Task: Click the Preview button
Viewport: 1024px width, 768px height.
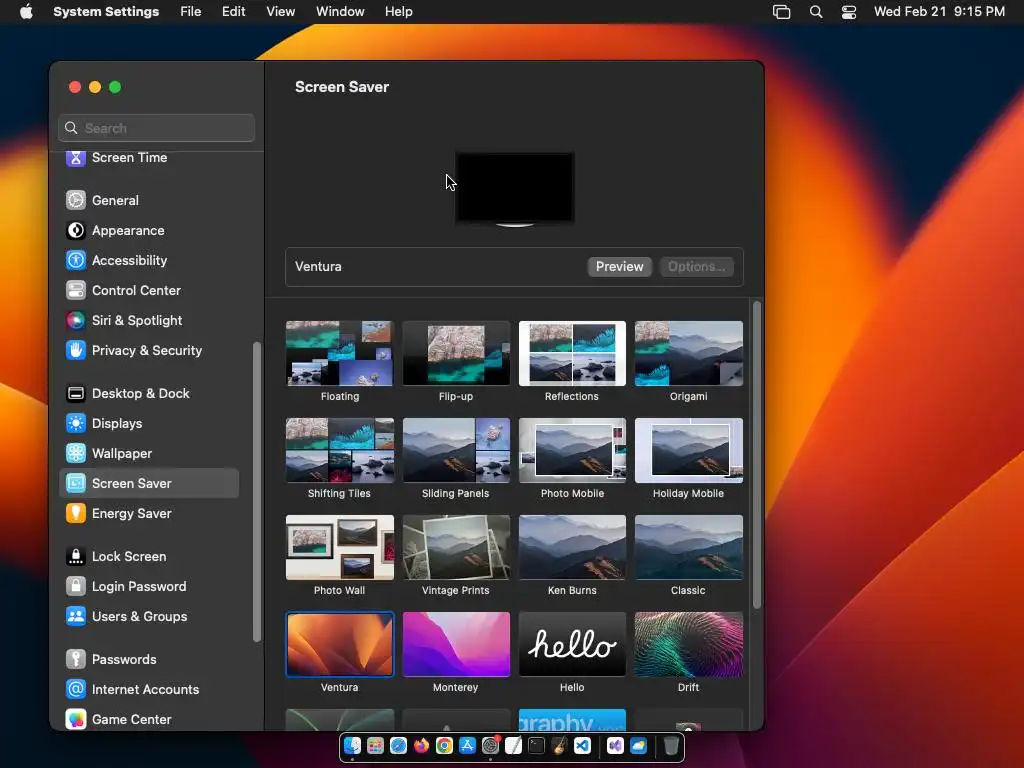Action: tap(619, 266)
